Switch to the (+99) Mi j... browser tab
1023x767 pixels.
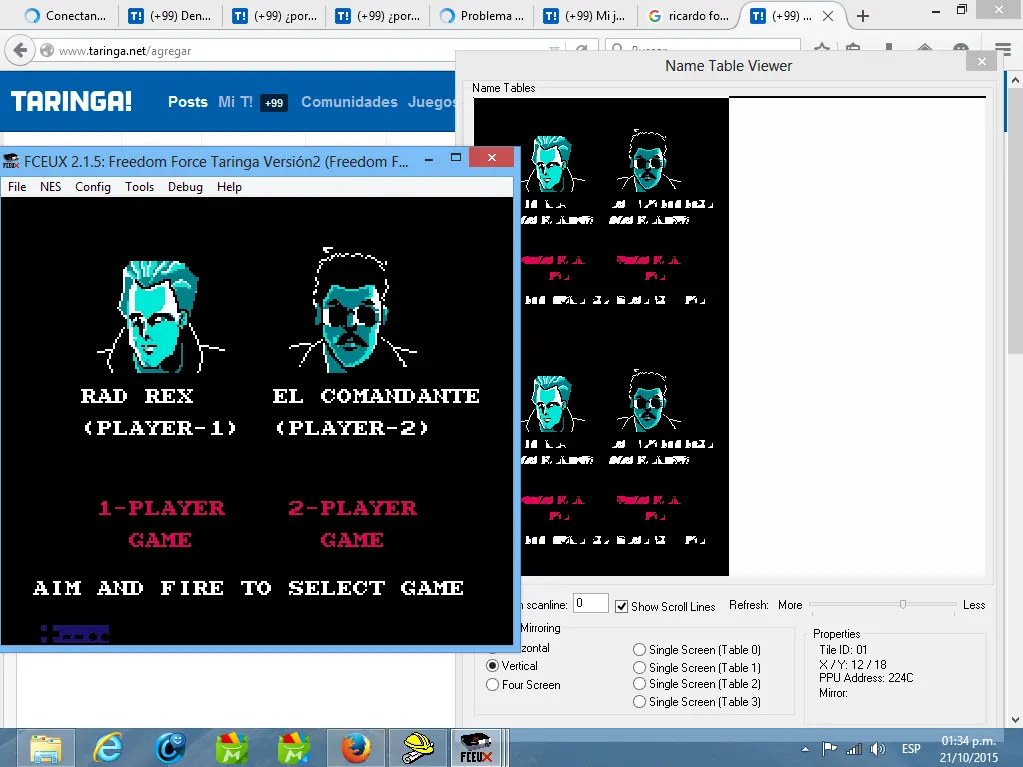click(x=585, y=16)
